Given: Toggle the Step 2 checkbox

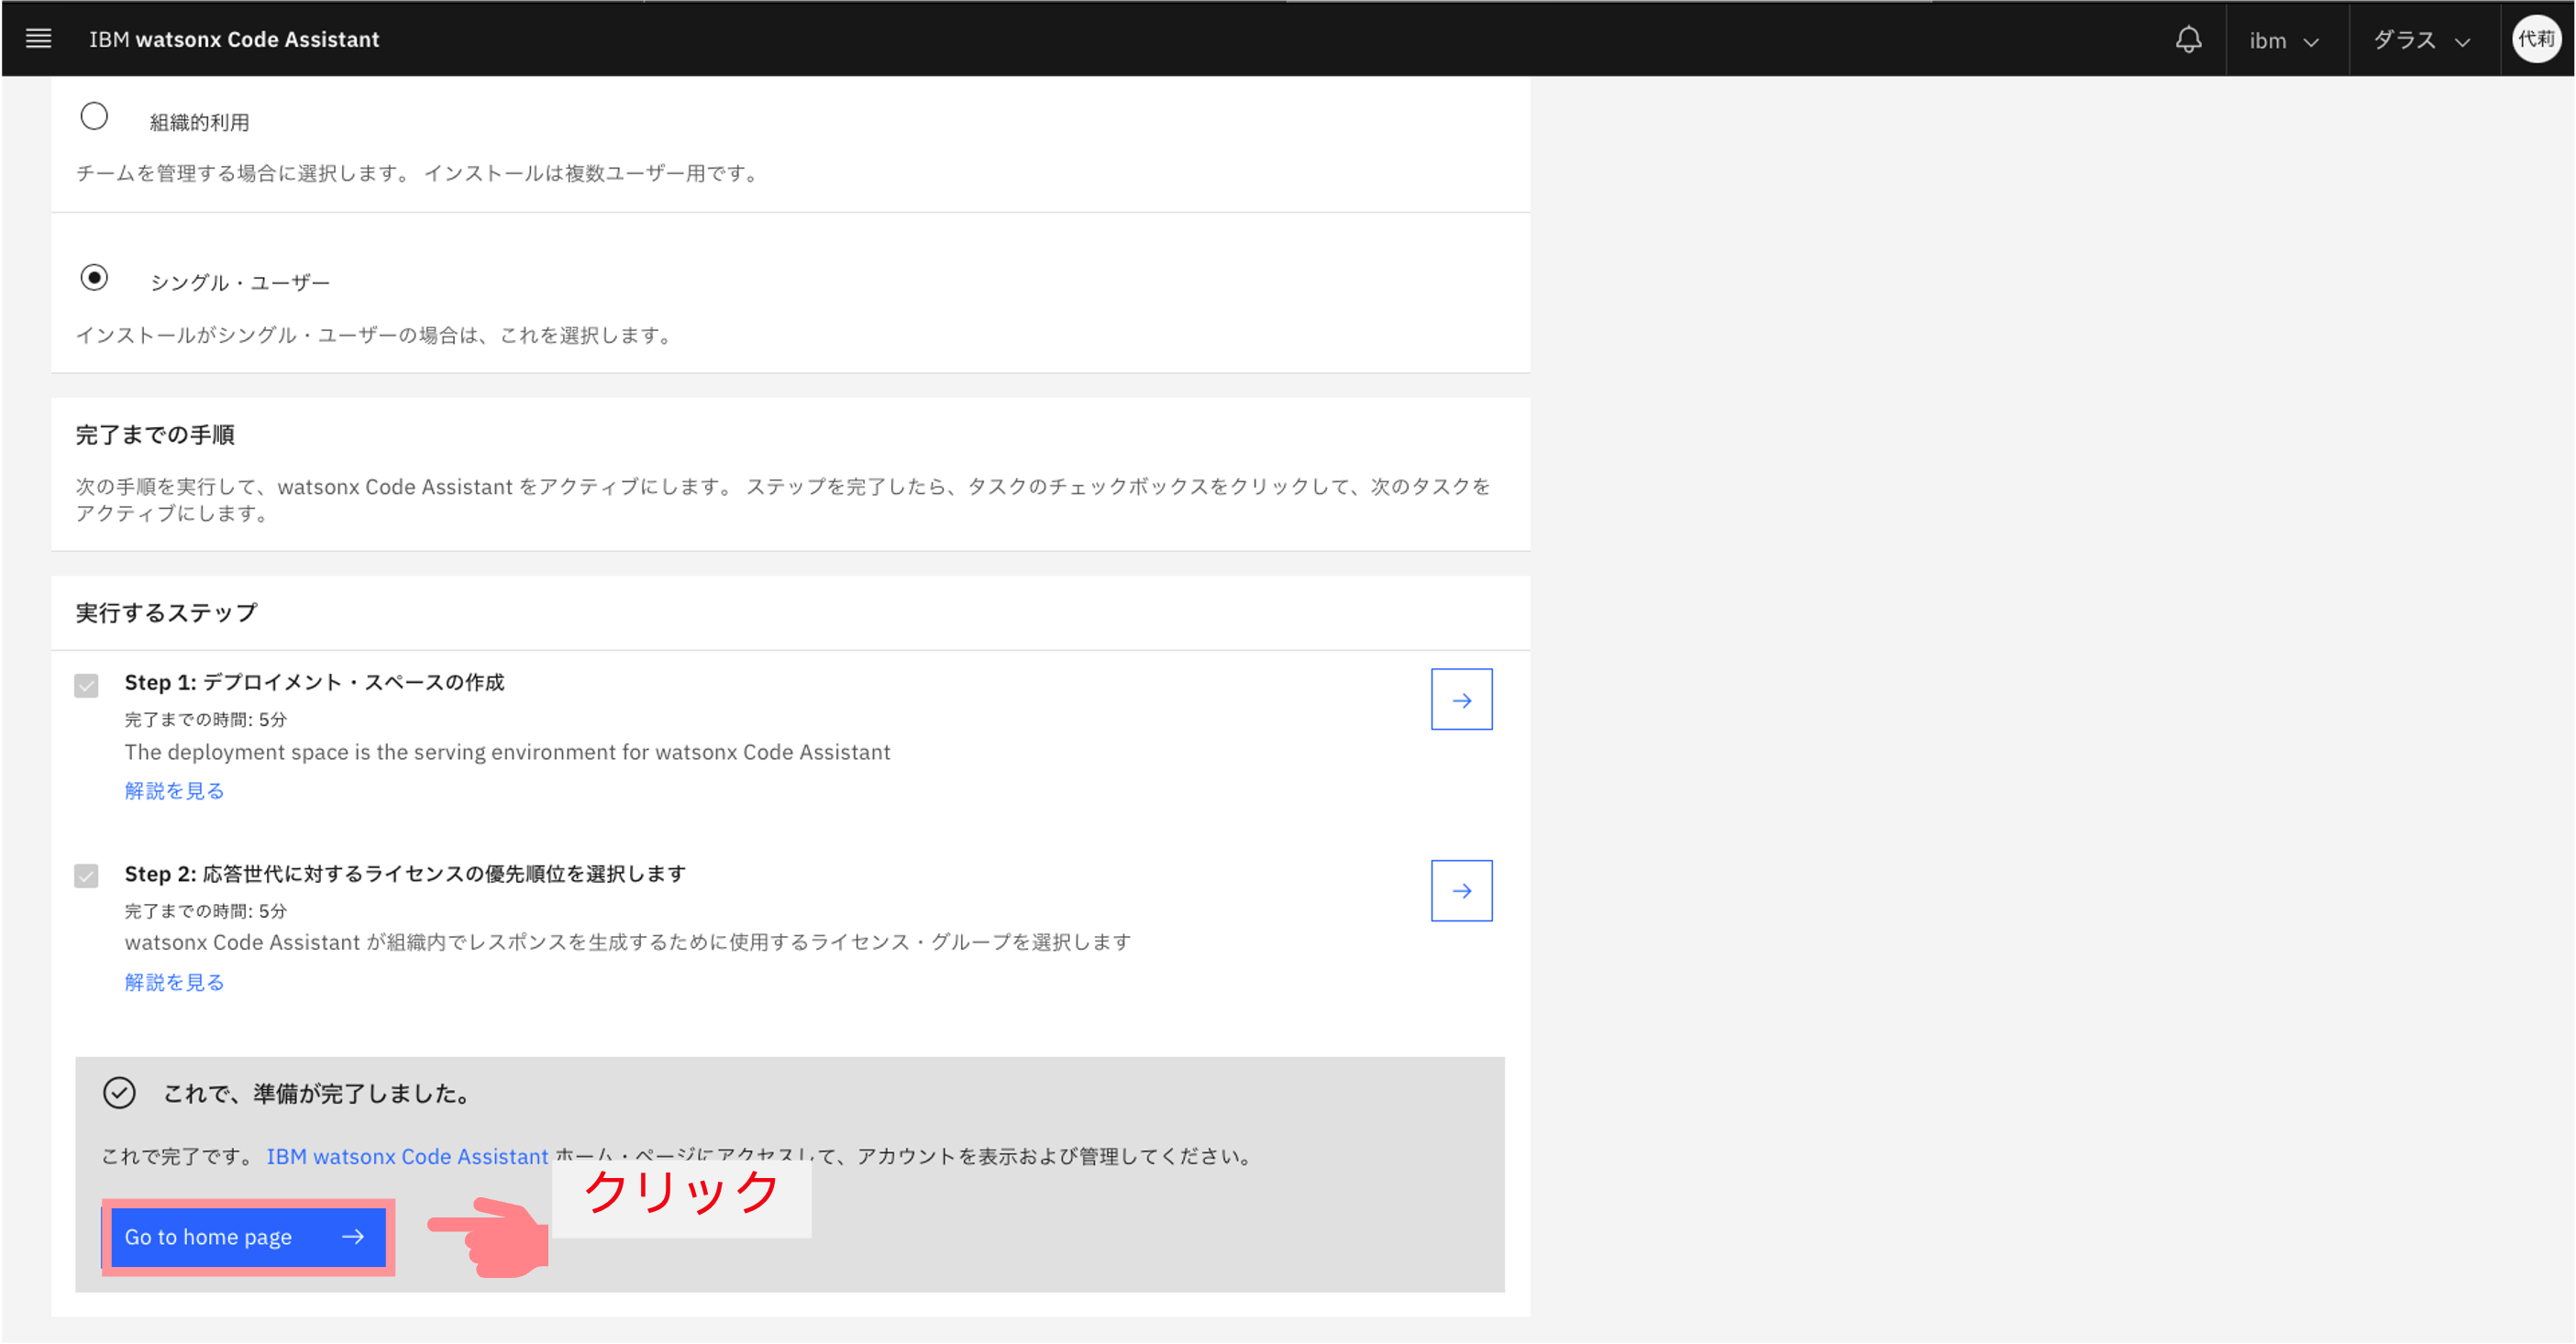Looking at the screenshot, I should [86, 877].
